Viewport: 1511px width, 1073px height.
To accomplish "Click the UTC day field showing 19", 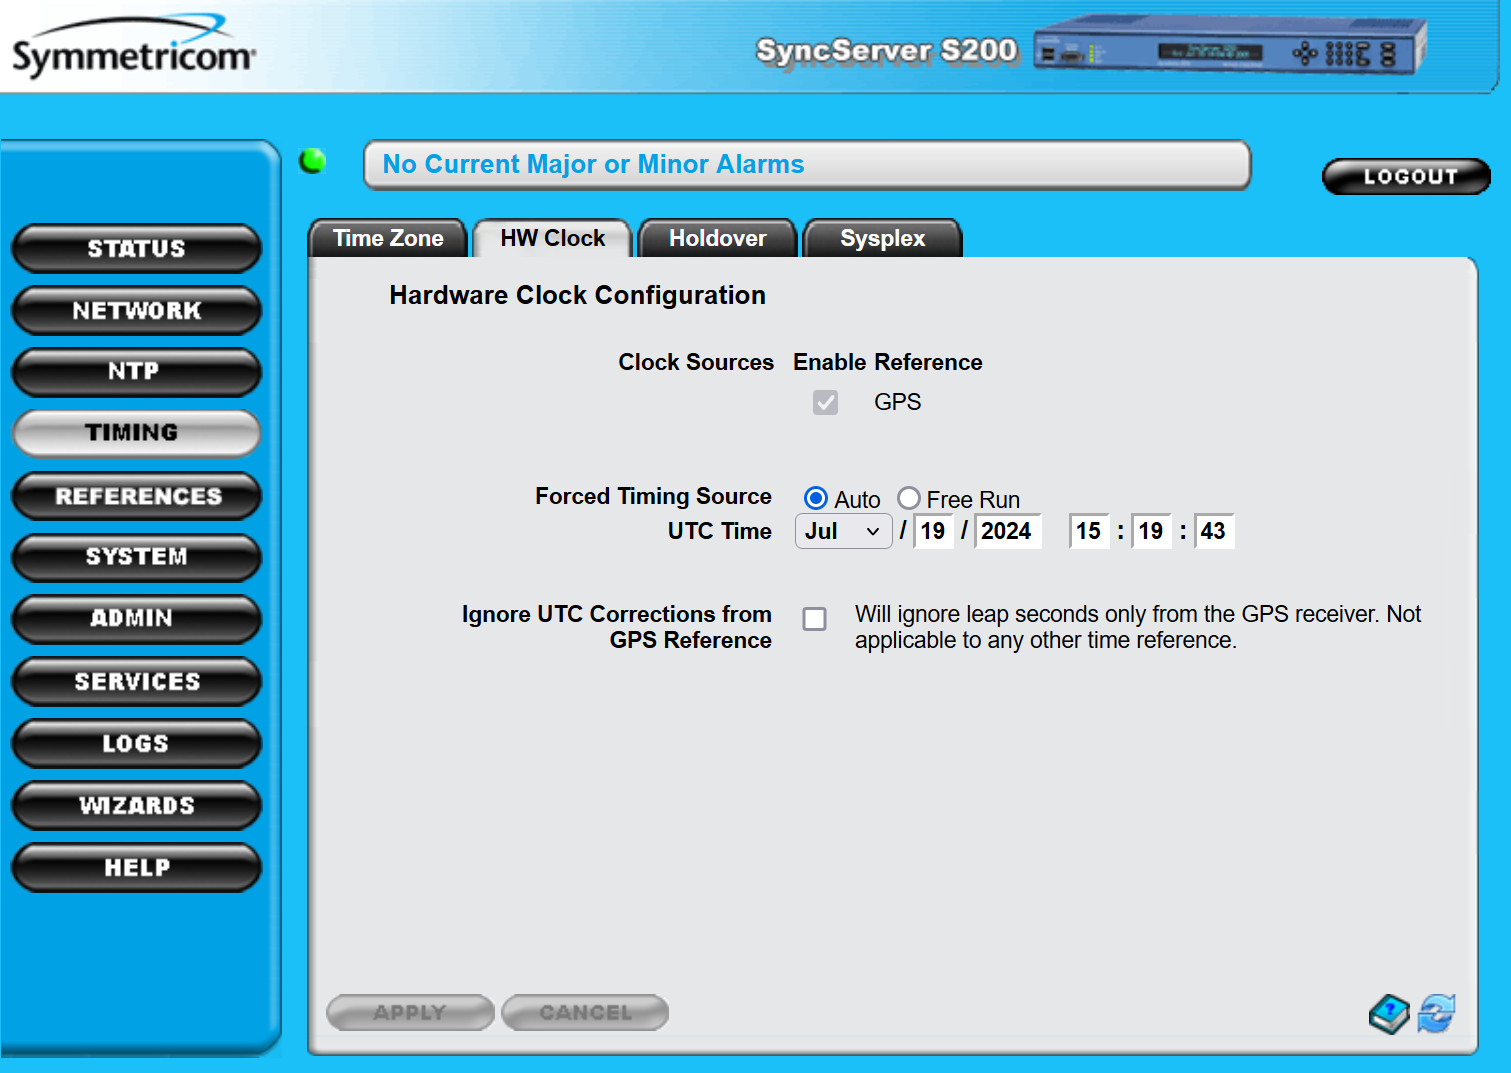I will 933,531.
